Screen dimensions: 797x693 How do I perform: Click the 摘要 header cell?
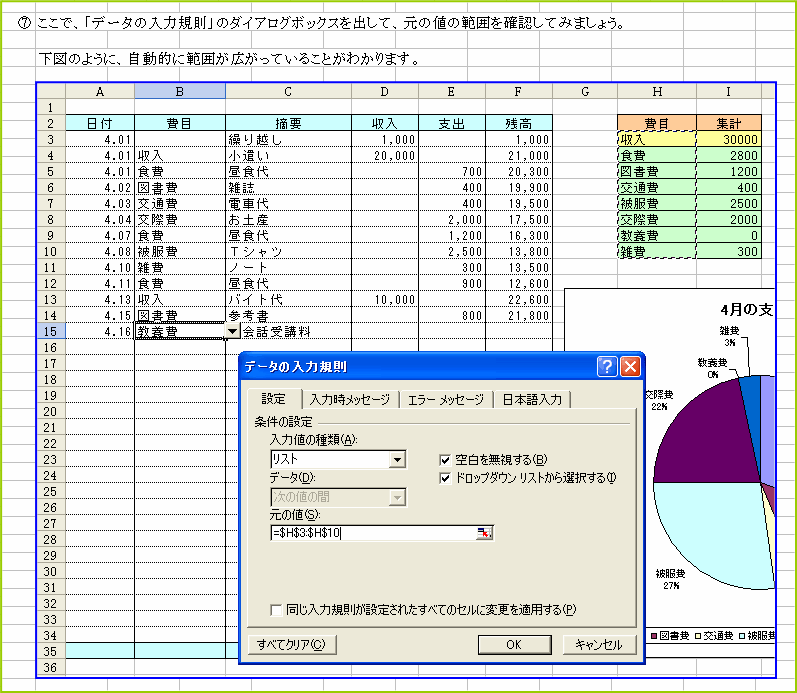pos(288,123)
